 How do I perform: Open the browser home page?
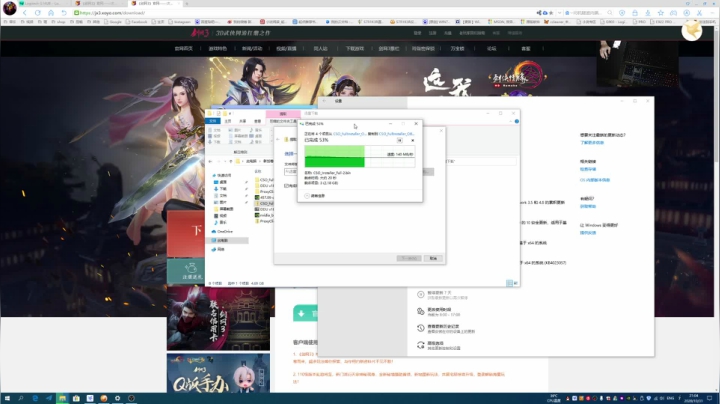(51, 13)
